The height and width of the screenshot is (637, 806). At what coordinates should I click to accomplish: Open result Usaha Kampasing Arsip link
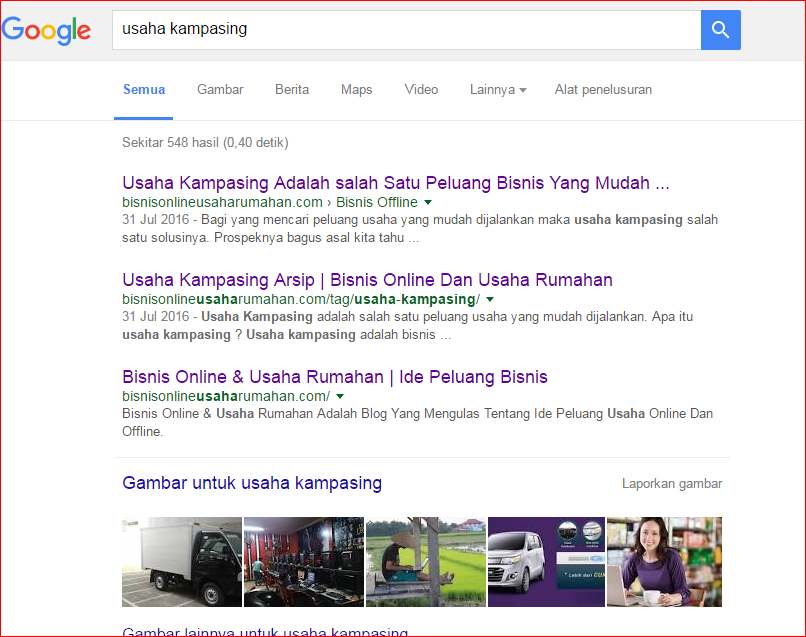[x=368, y=280]
